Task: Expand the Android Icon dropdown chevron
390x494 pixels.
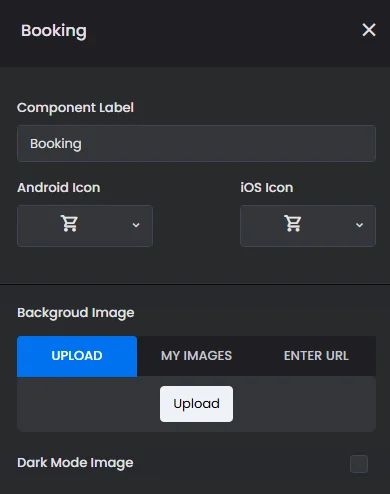Action: (x=136, y=225)
